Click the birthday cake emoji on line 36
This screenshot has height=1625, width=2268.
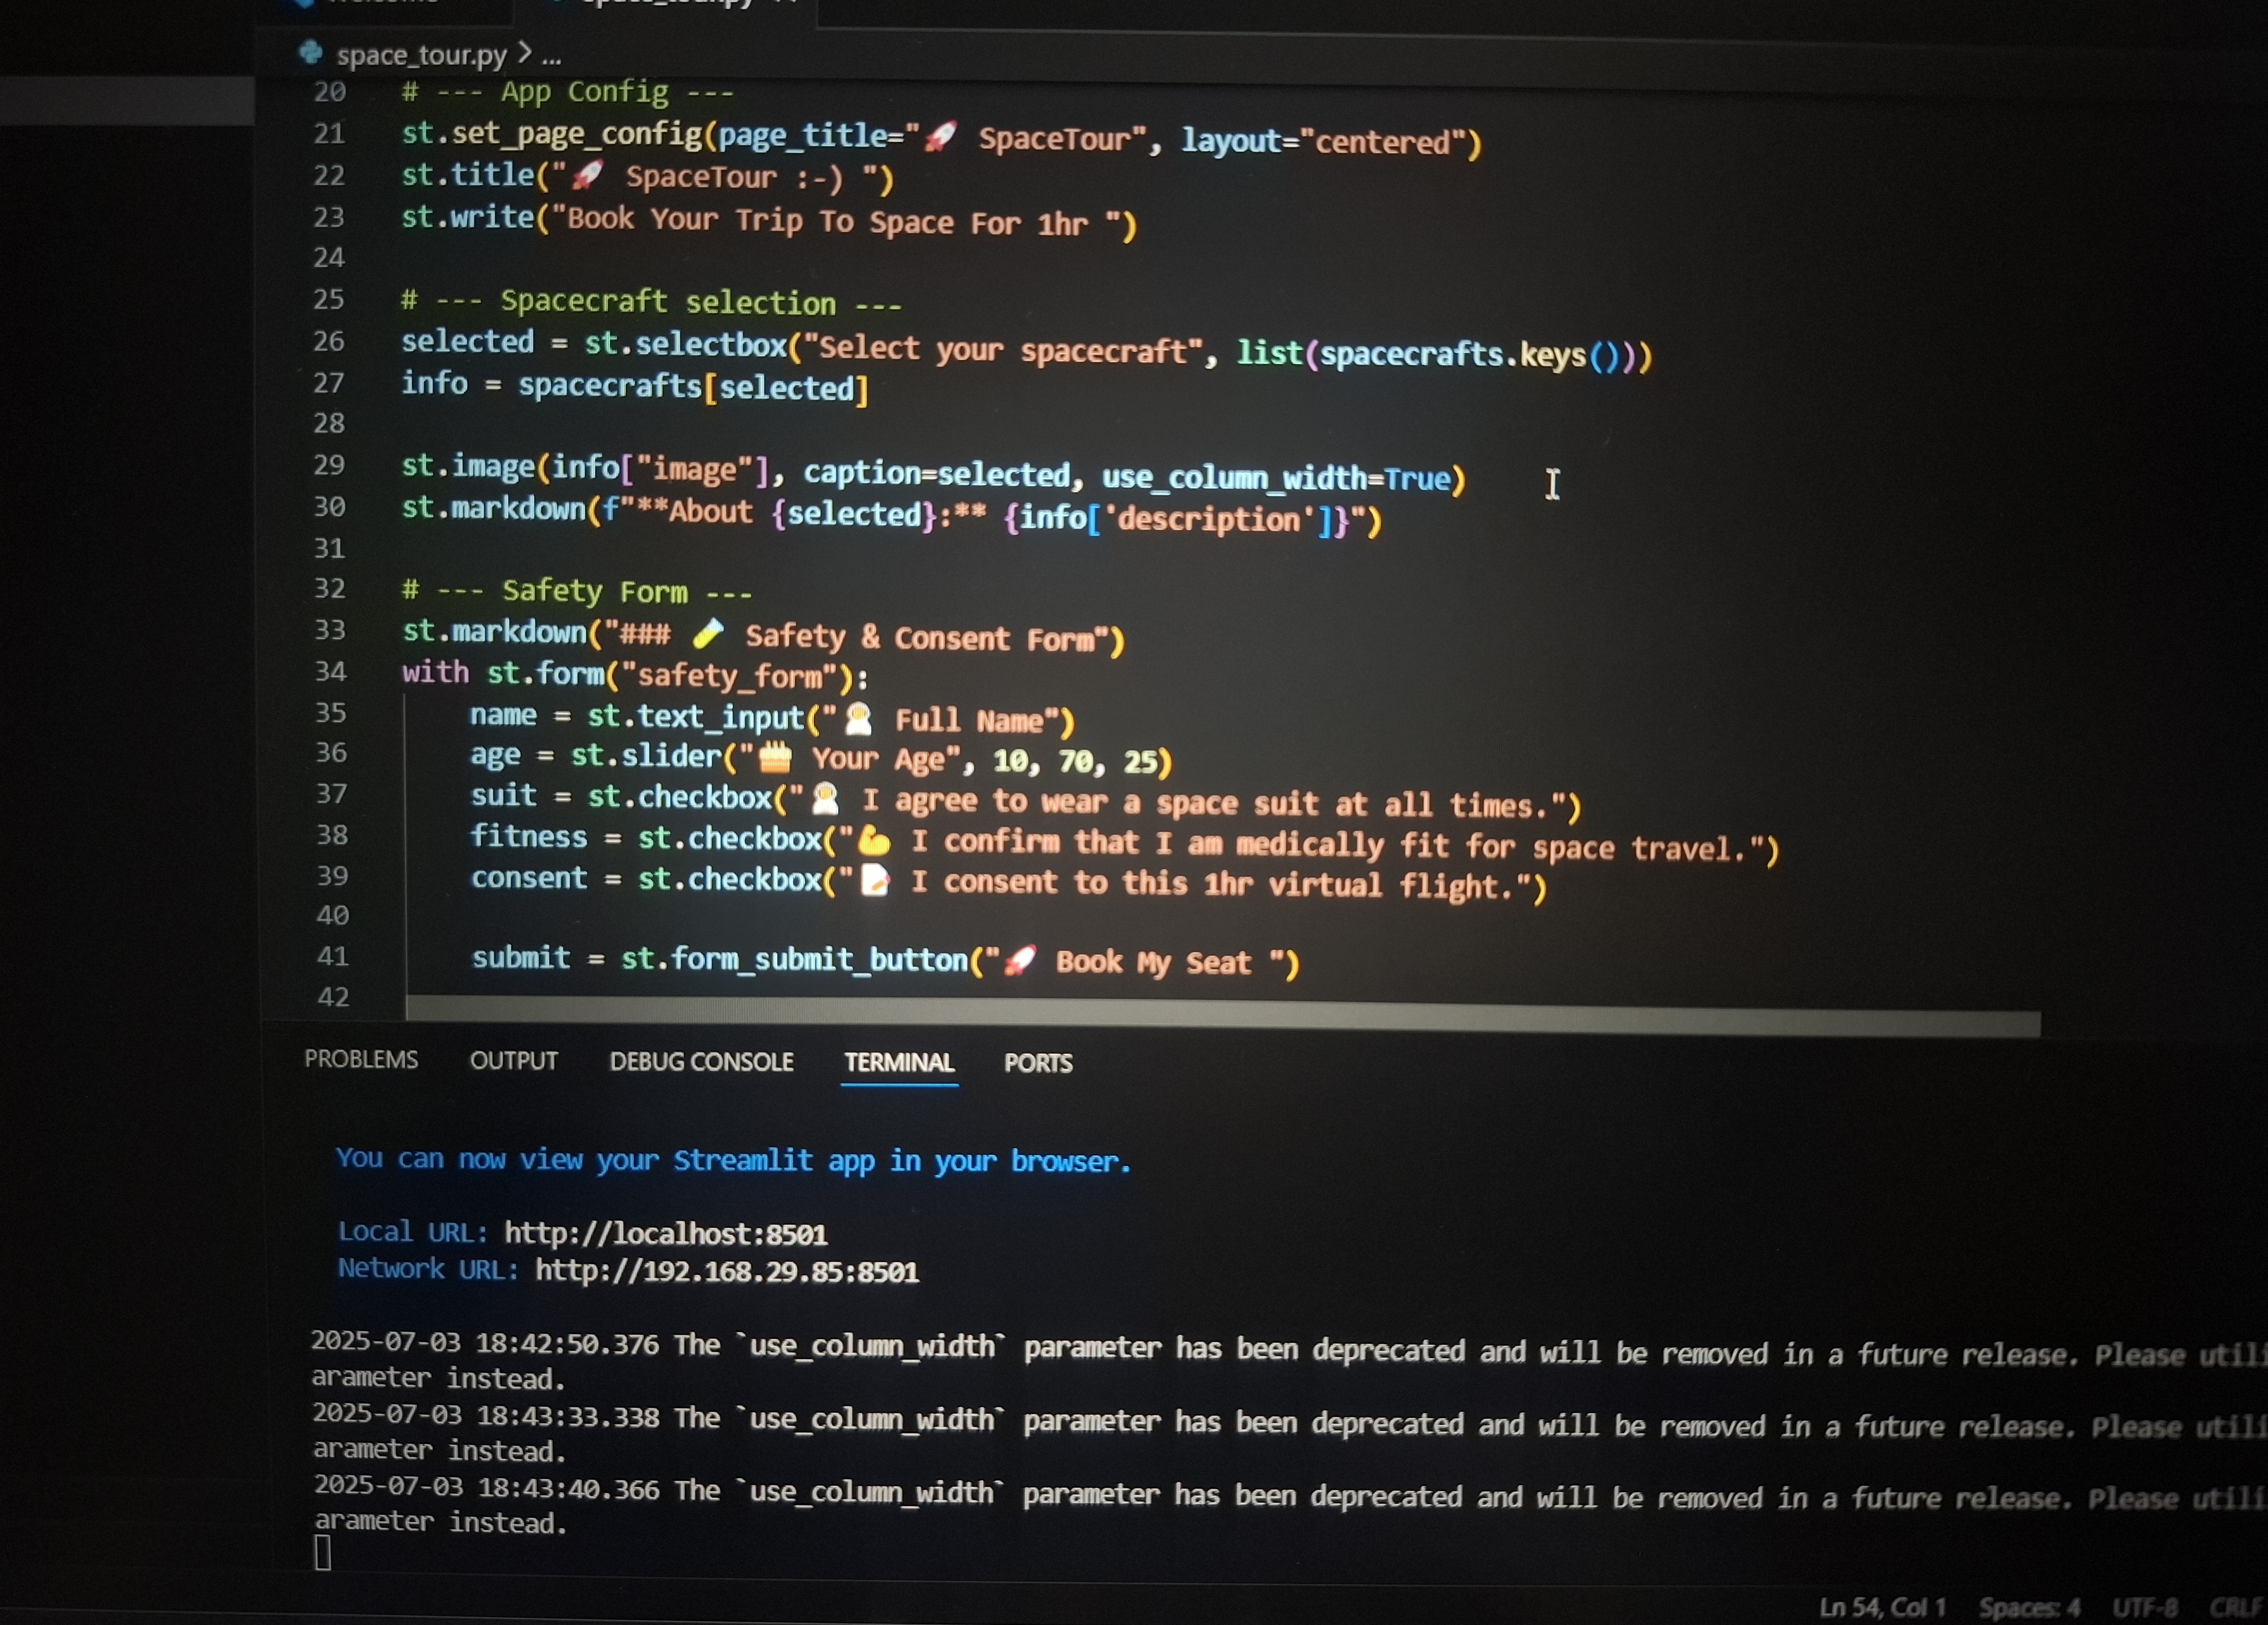tap(775, 759)
